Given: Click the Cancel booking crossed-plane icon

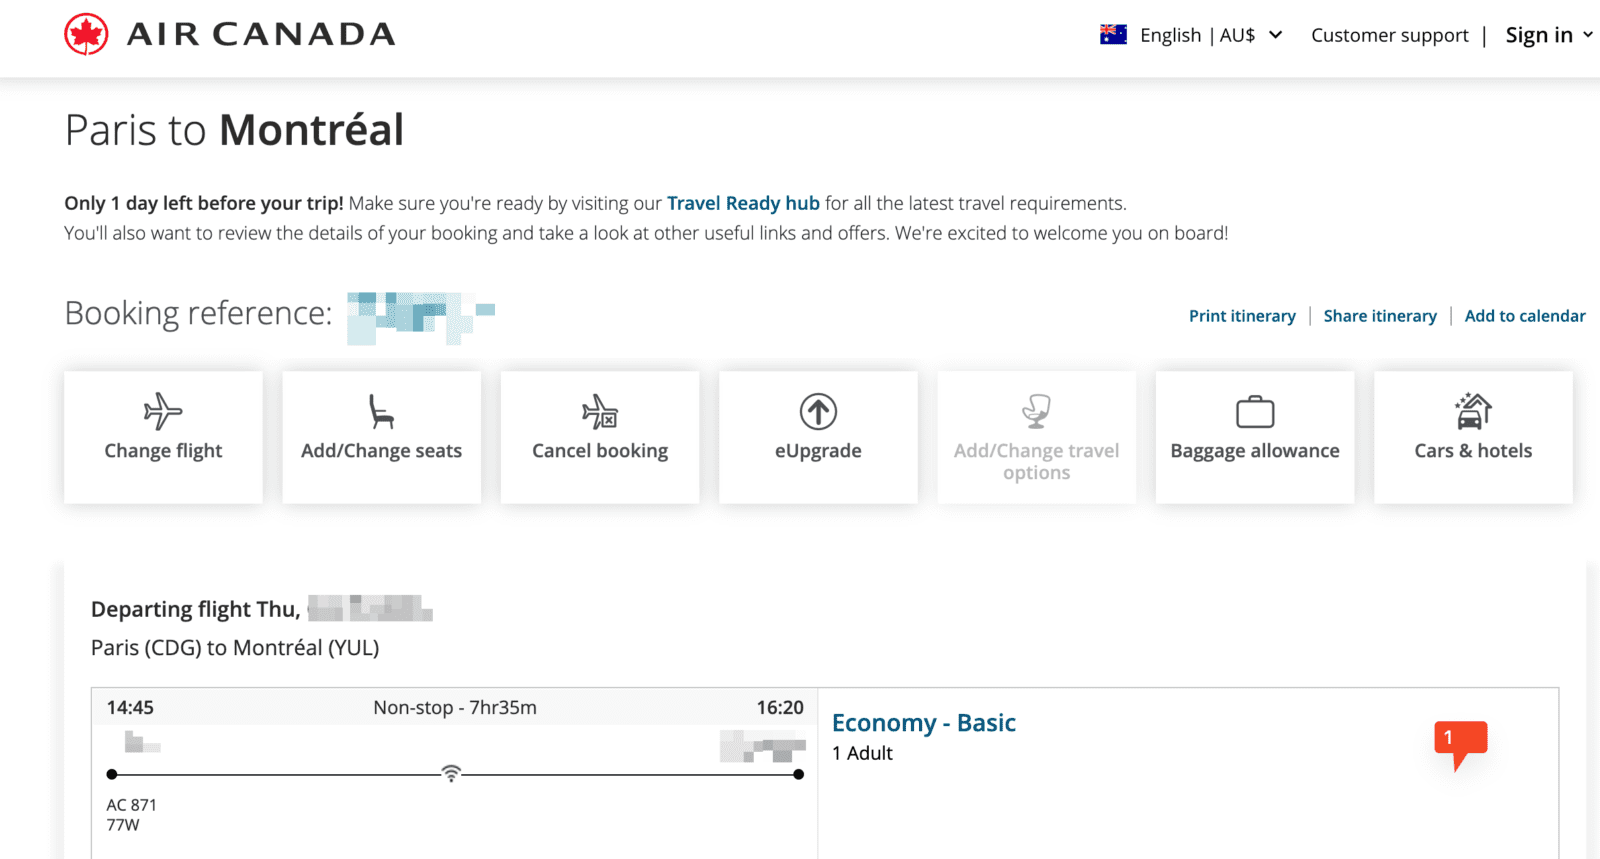Looking at the screenshot, I should click(600, 411).
